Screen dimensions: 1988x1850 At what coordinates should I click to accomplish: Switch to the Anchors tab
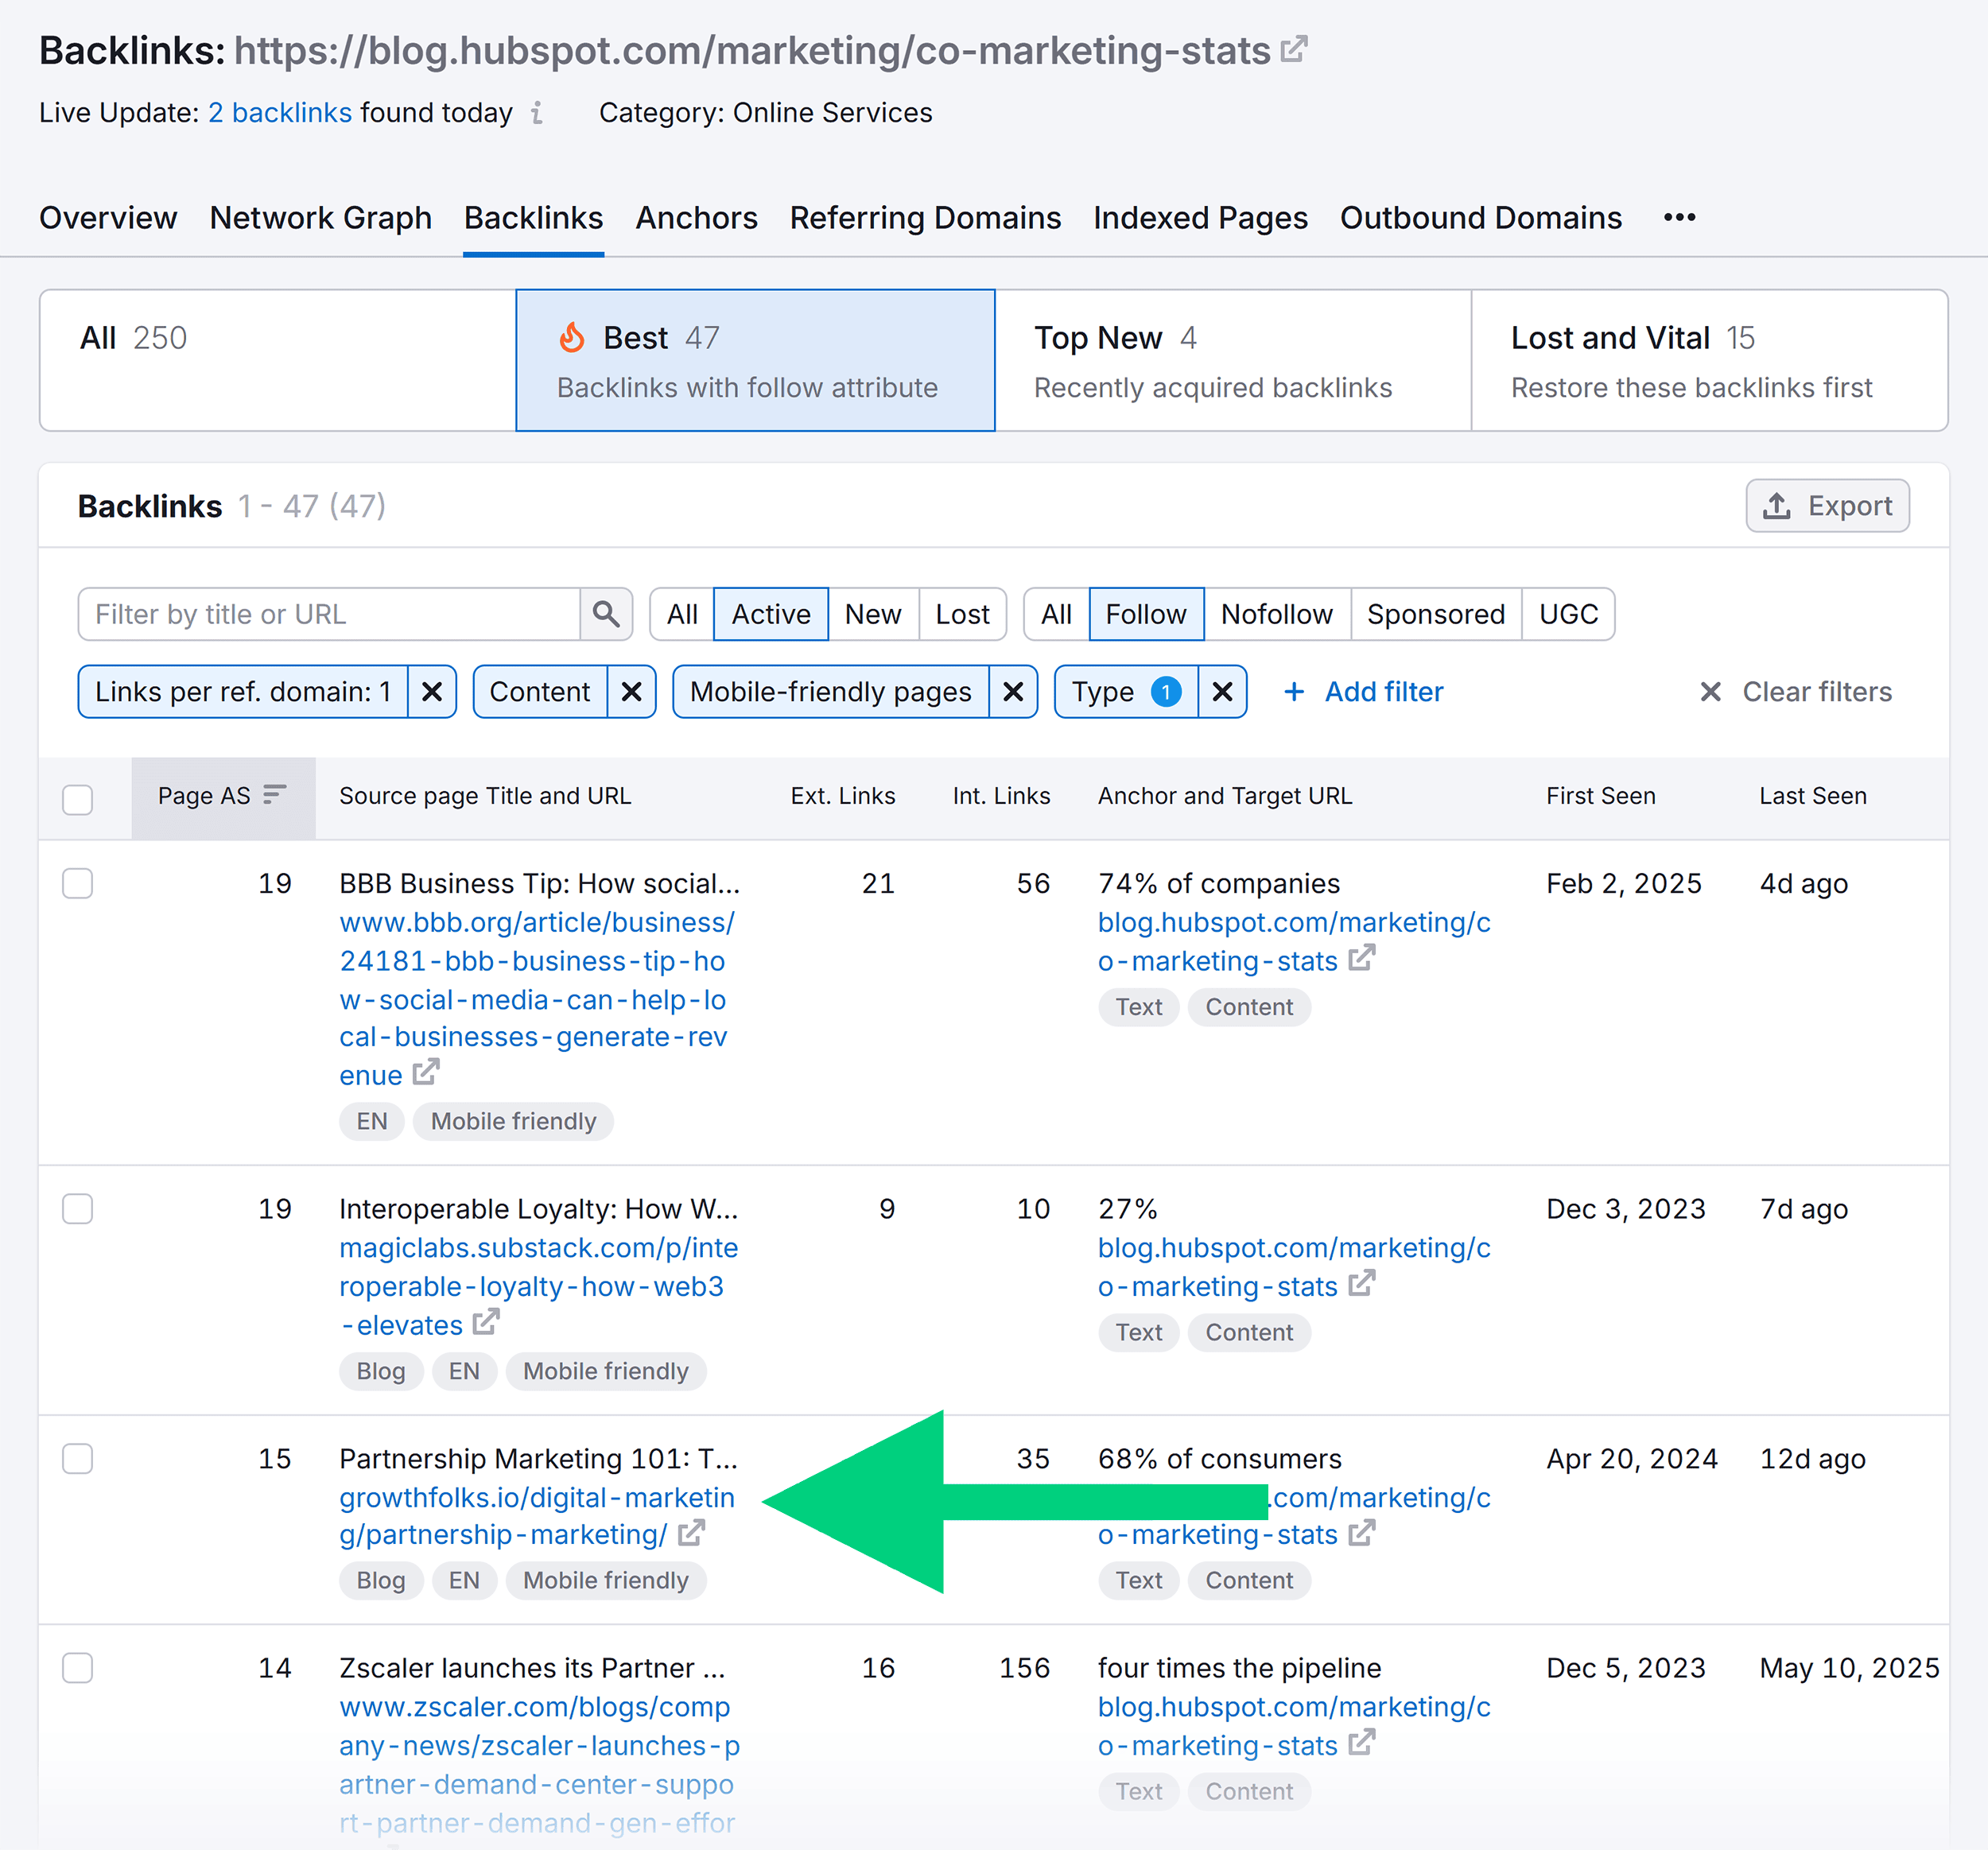click(x=697, y=218)
